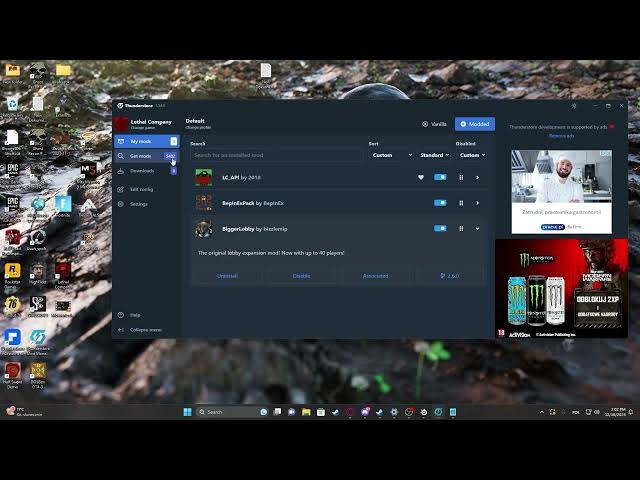Viewport: 640px width, 480px height.
Task: Toggle LC_API mod enabled switch
Action: [x=440, y=177]
